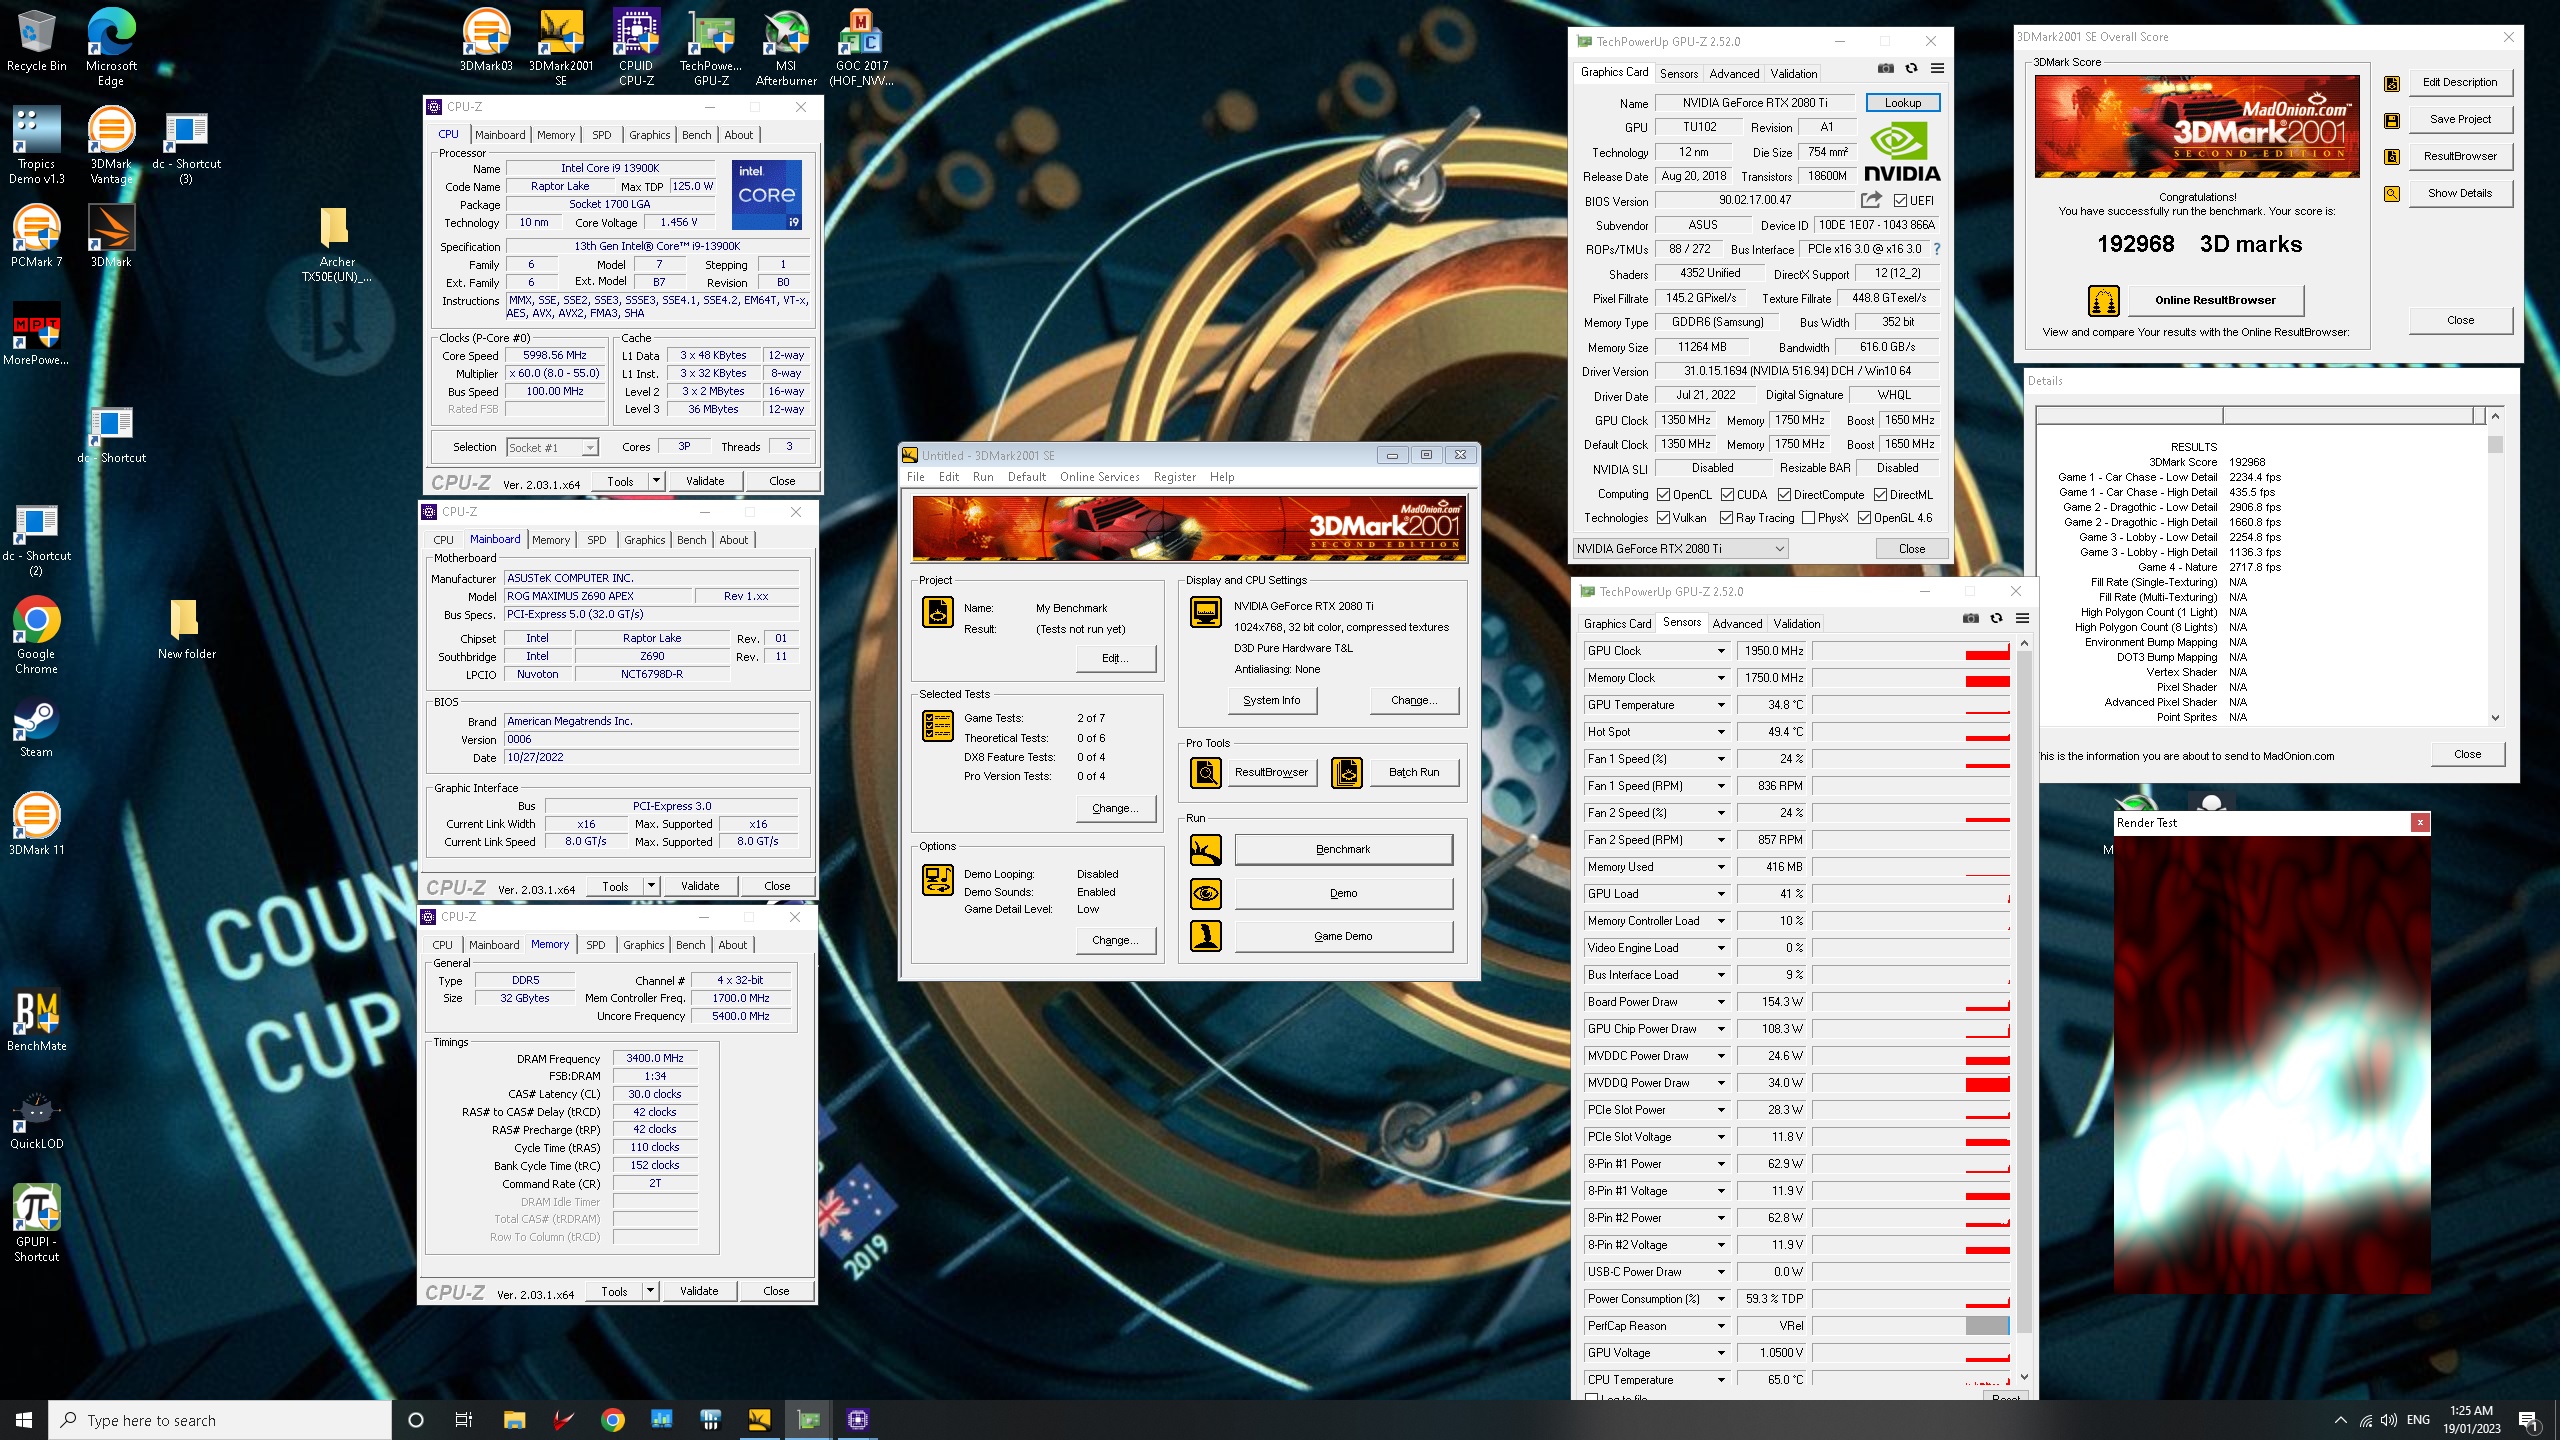Viewport: 2560px width, 1440px height.
Task: Expand the Memory Clock sensor dropdown
Action: pos(1721,678)
